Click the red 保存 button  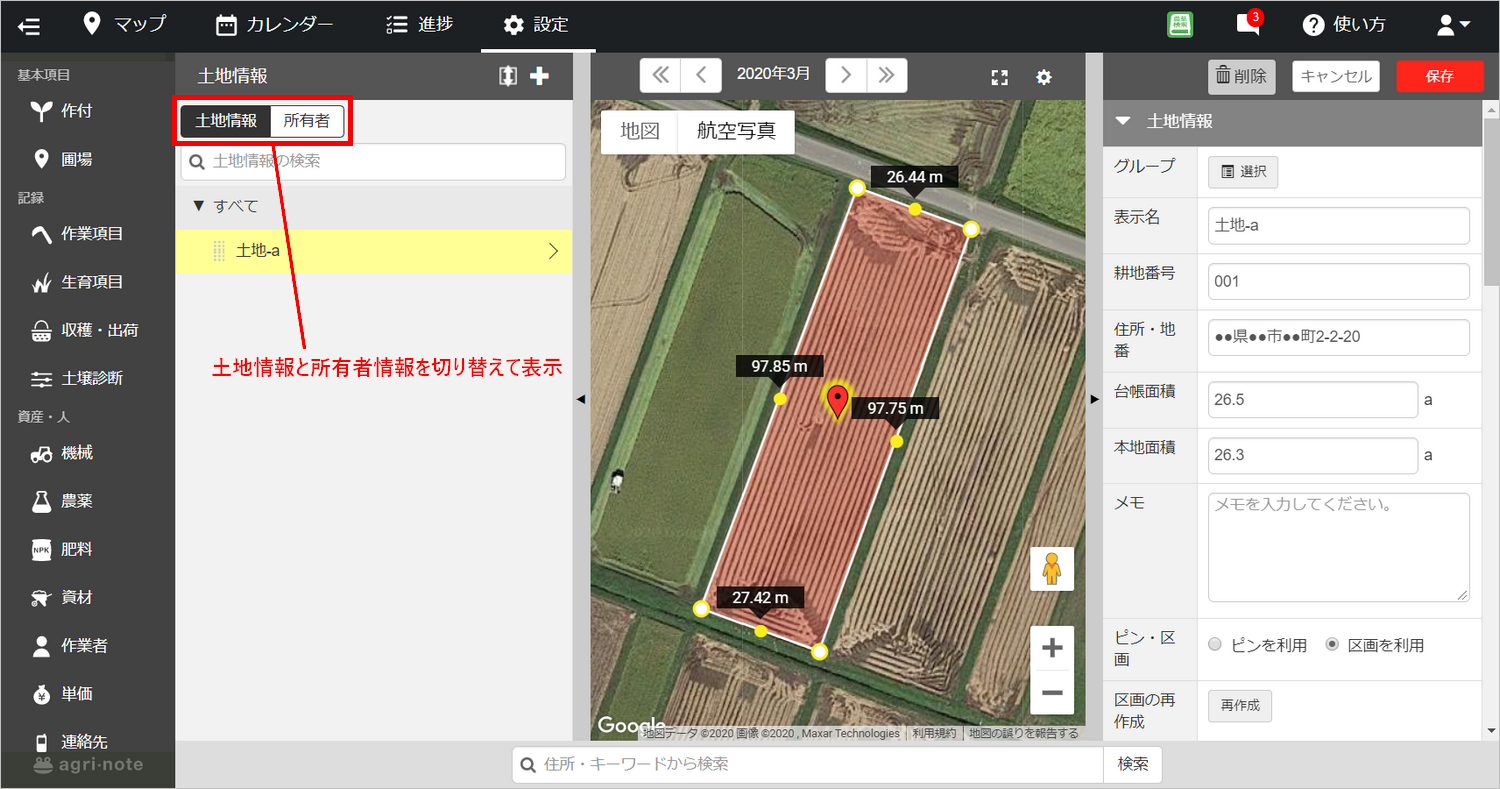1440,76
